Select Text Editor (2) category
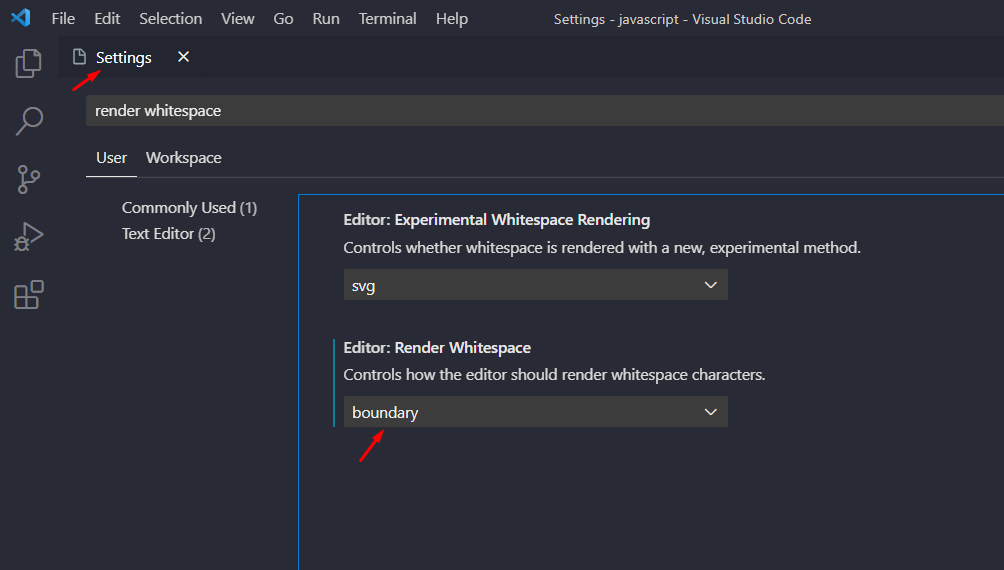 (x=168, y=234)
